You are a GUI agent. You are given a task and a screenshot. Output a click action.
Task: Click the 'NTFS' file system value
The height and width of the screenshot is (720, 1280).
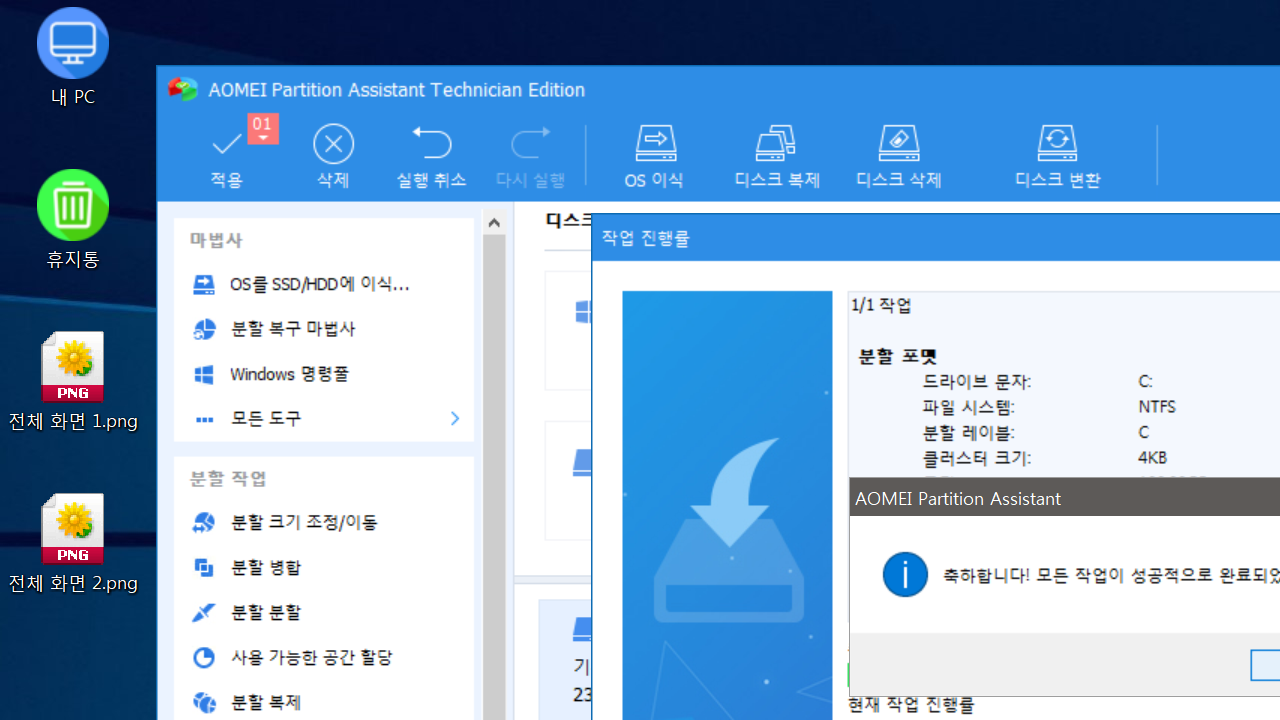pos(1157,407)
